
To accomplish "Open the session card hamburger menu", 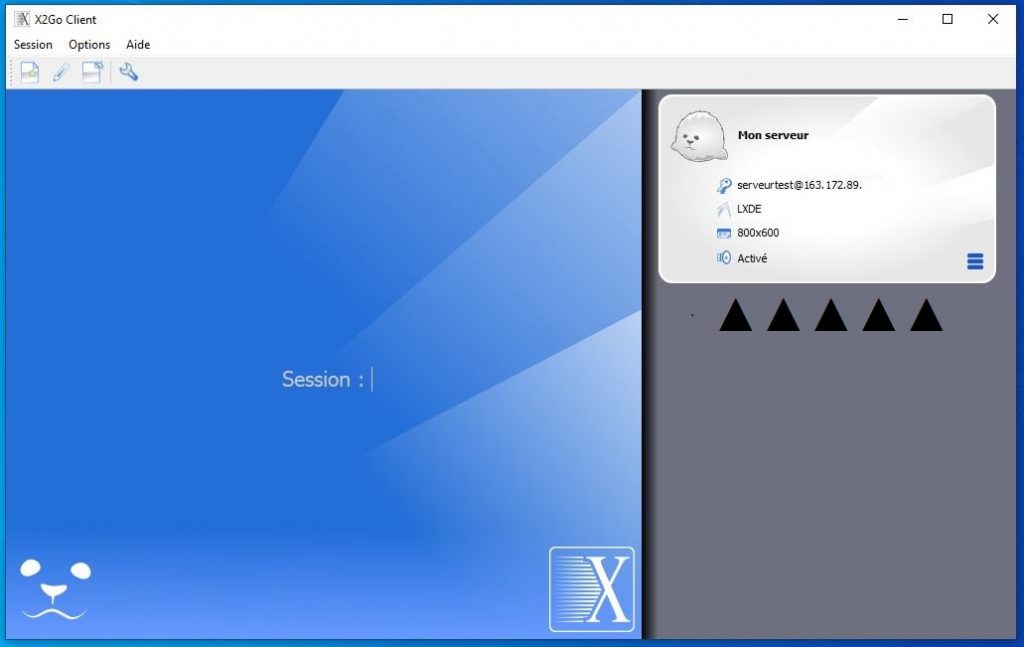I will (975, 261).
